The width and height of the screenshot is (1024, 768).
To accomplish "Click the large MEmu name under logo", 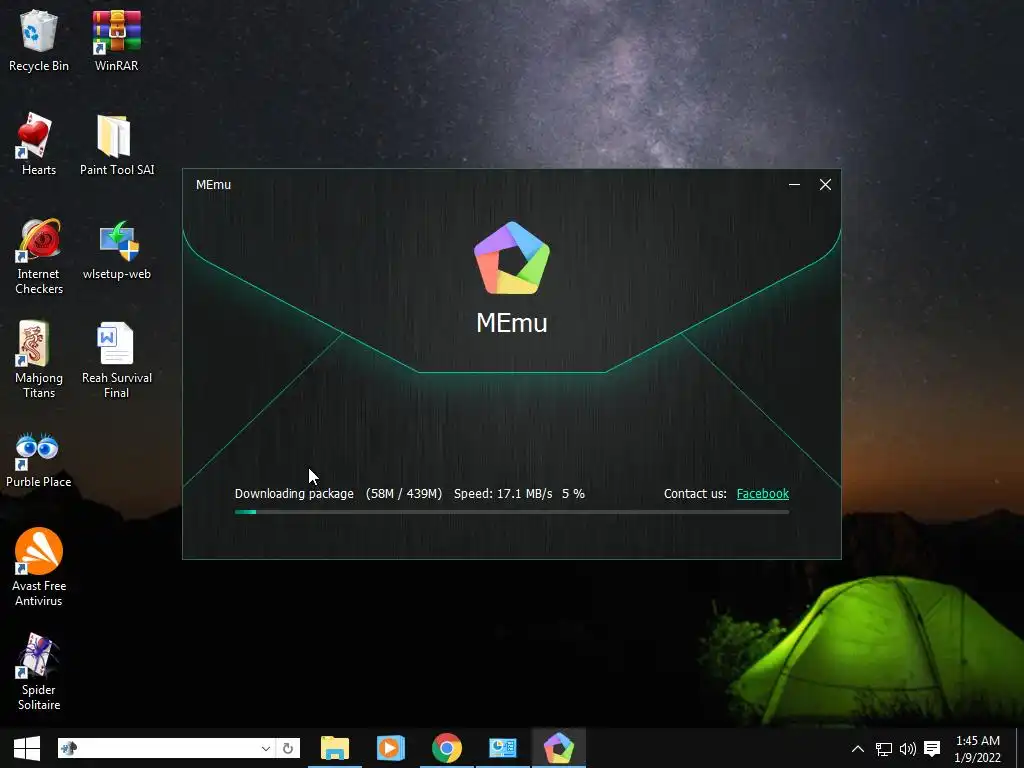I will tap(511, 323).
